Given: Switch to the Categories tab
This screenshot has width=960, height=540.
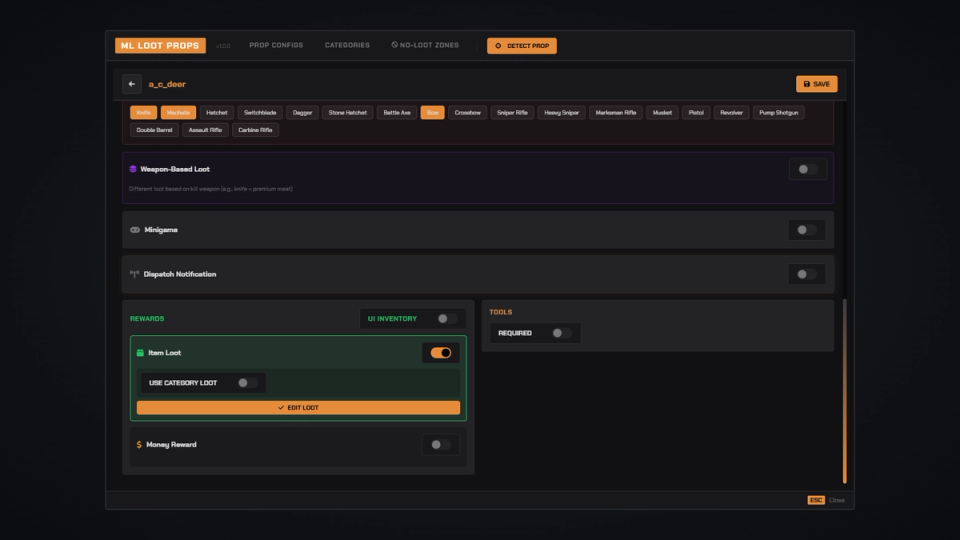Looking at the screenshot, I should [347, 45].
